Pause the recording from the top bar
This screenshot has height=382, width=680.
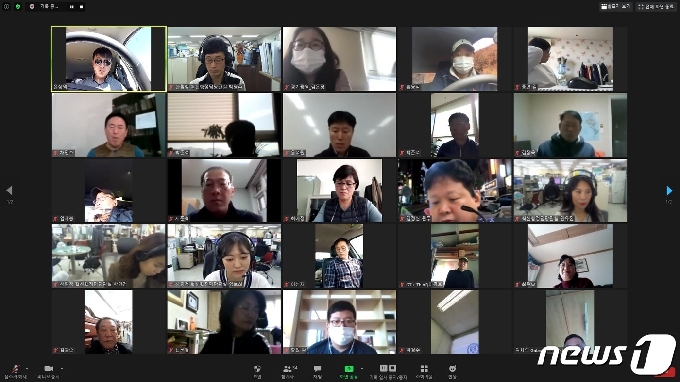coord(72,7)
